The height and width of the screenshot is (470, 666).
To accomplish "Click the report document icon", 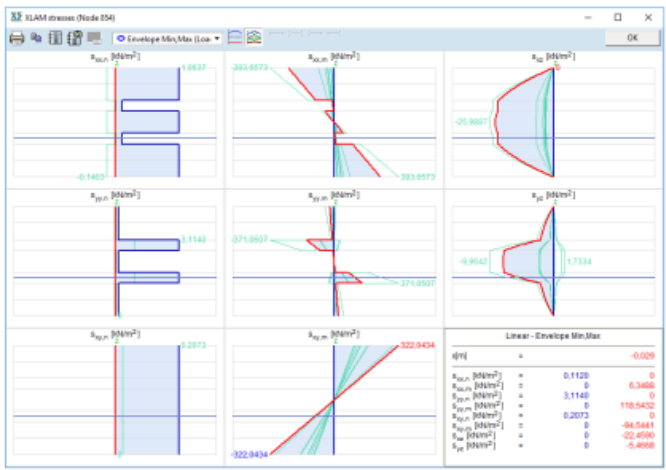I will pos(75,38).
